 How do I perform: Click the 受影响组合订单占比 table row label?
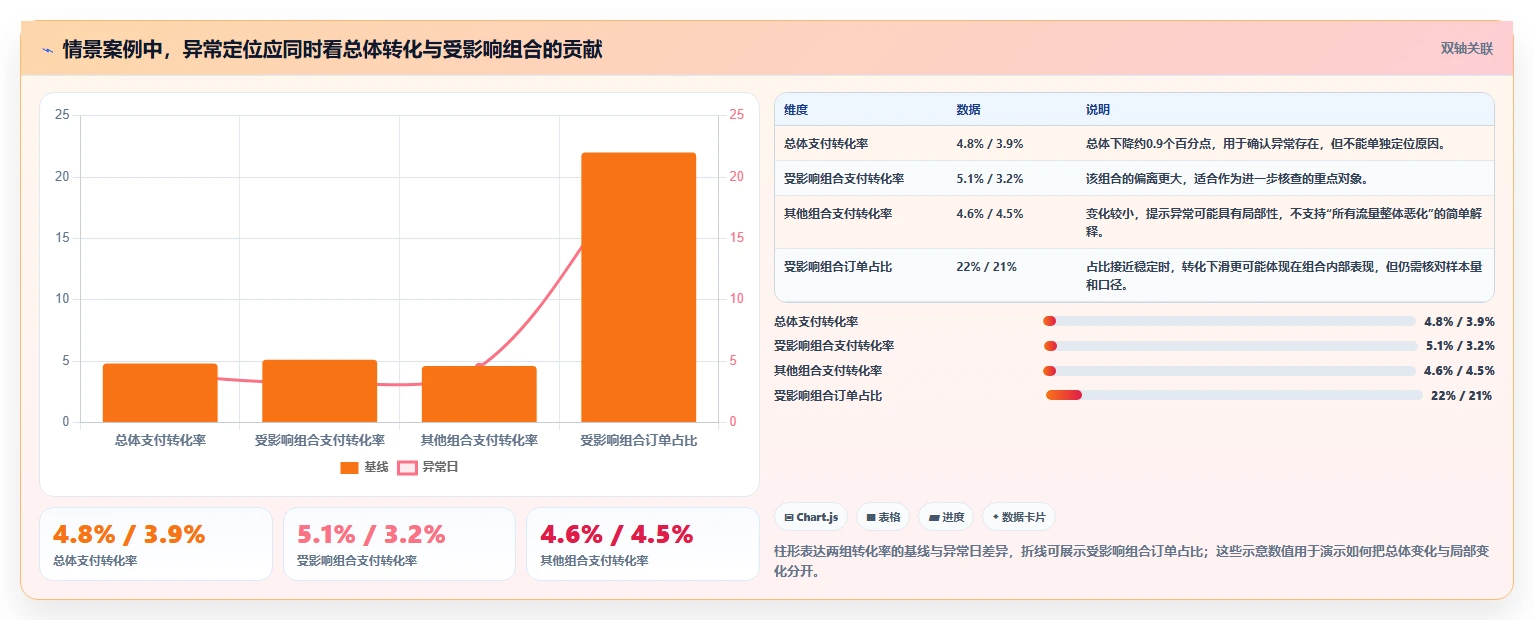[838, 267]
